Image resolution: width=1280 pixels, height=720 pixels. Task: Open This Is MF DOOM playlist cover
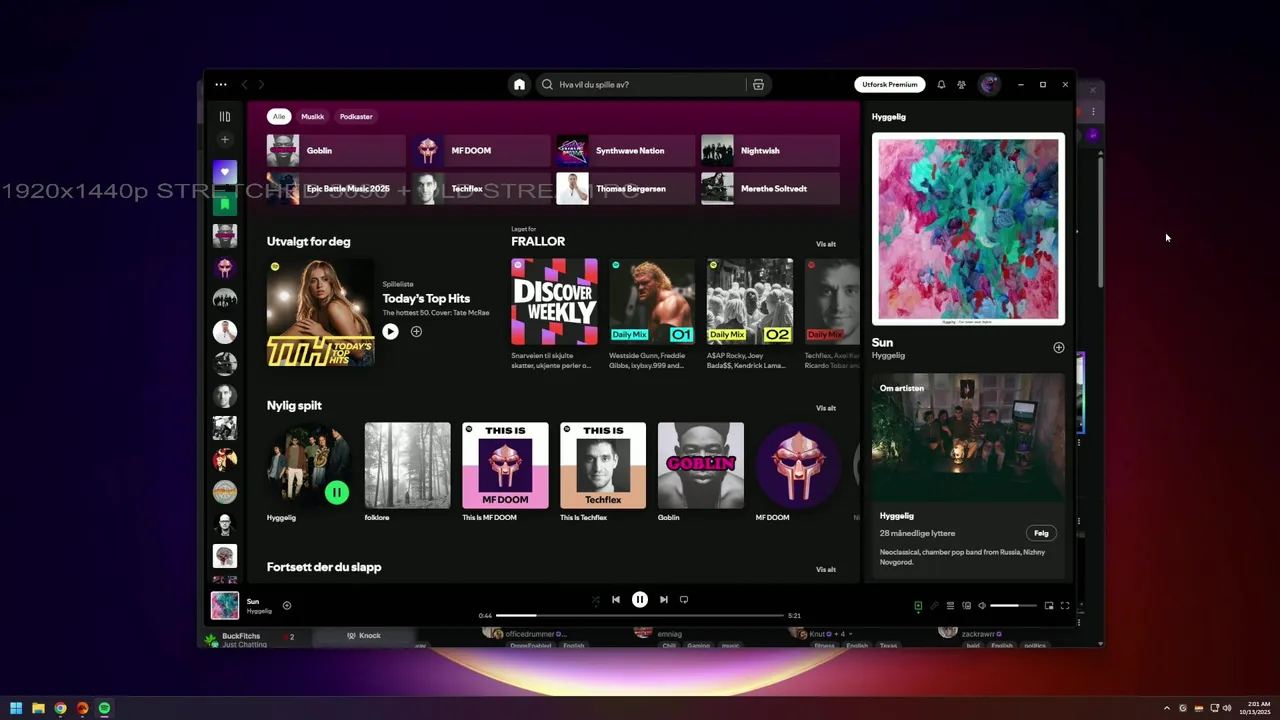tap(505, 465)
